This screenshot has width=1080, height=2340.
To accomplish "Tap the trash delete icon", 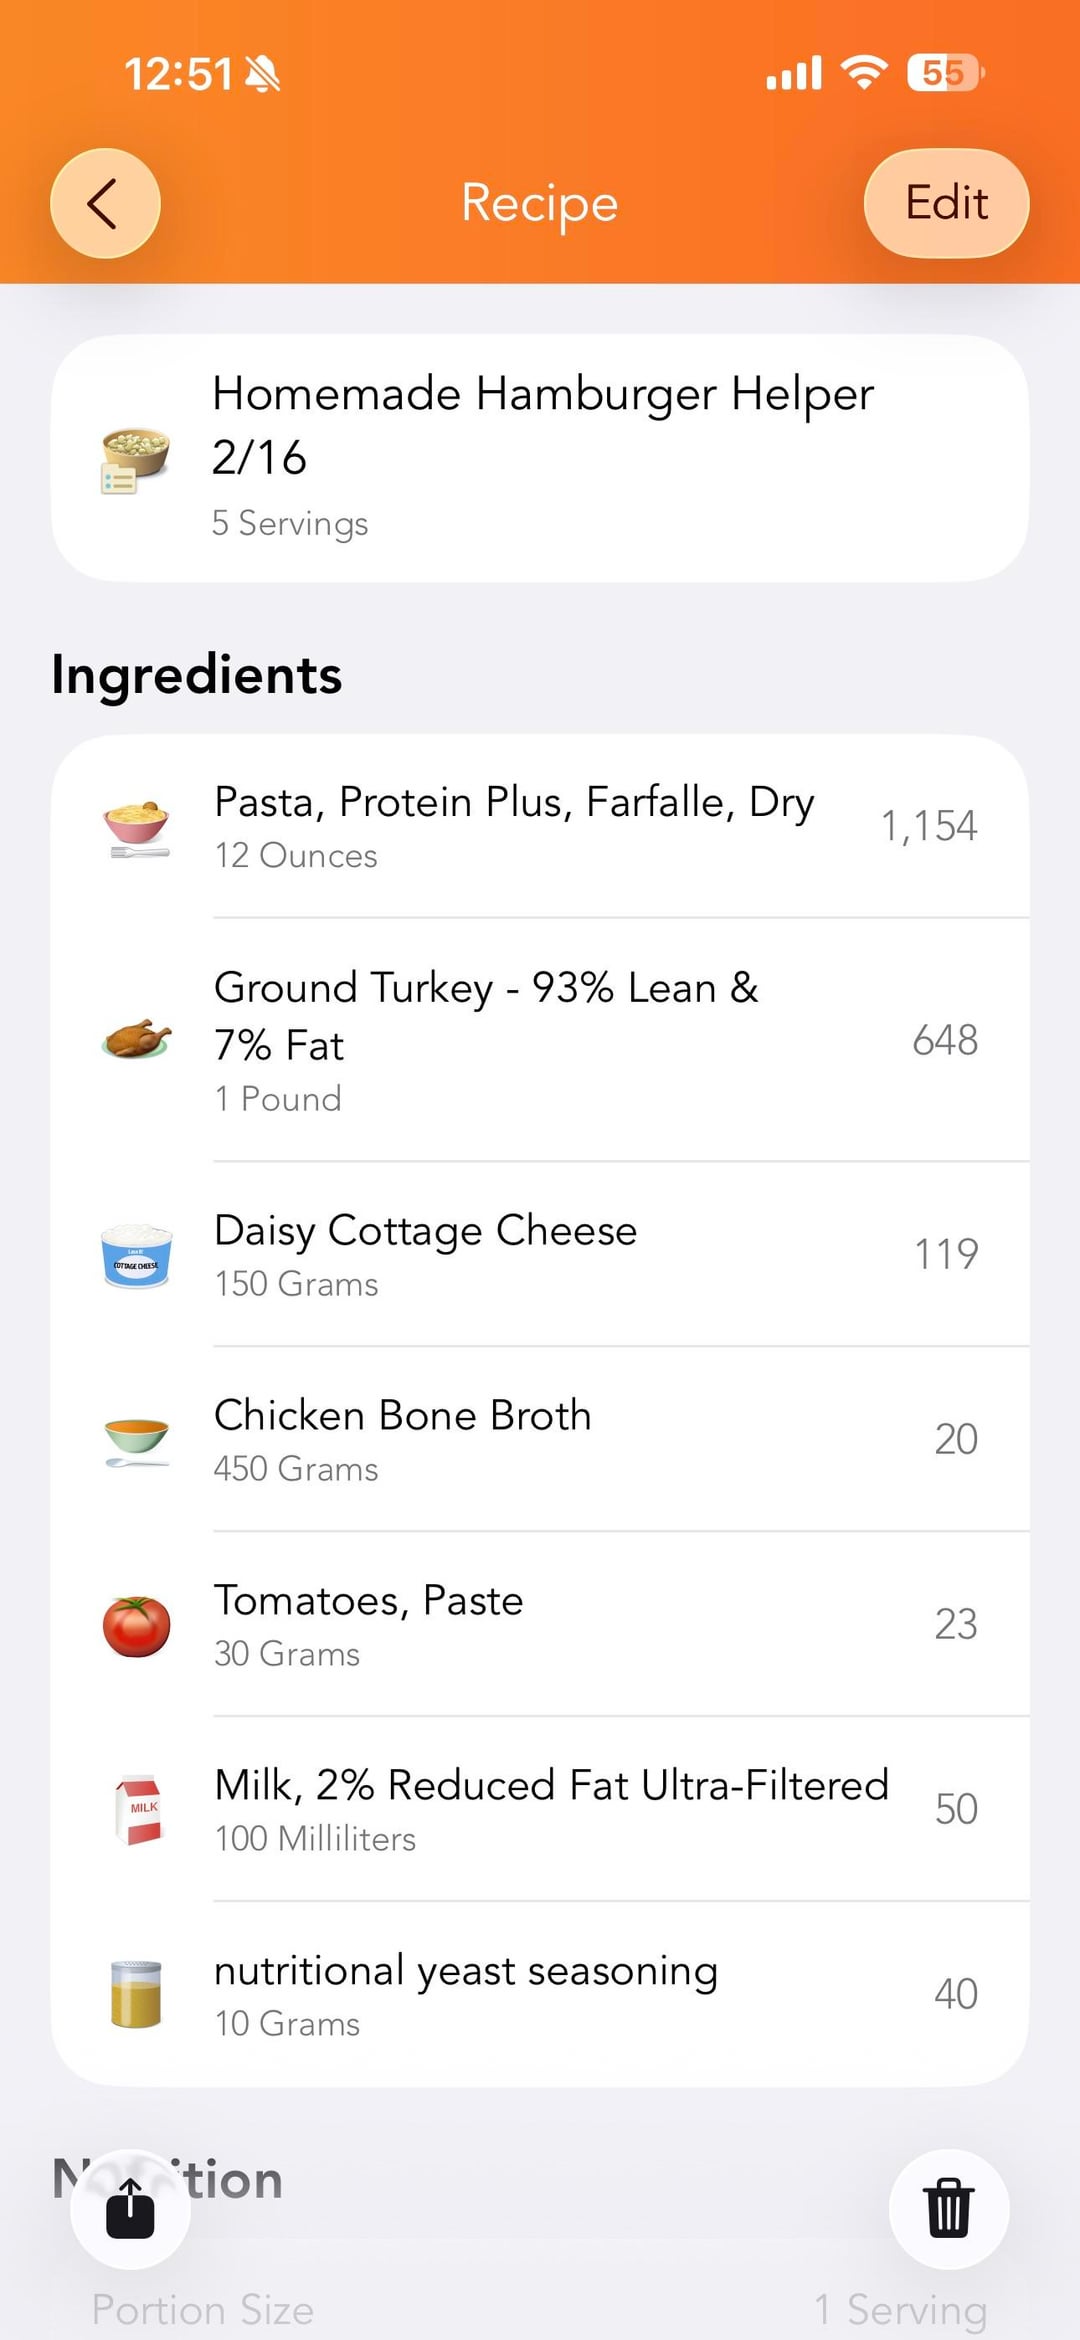I will 948,2208.
